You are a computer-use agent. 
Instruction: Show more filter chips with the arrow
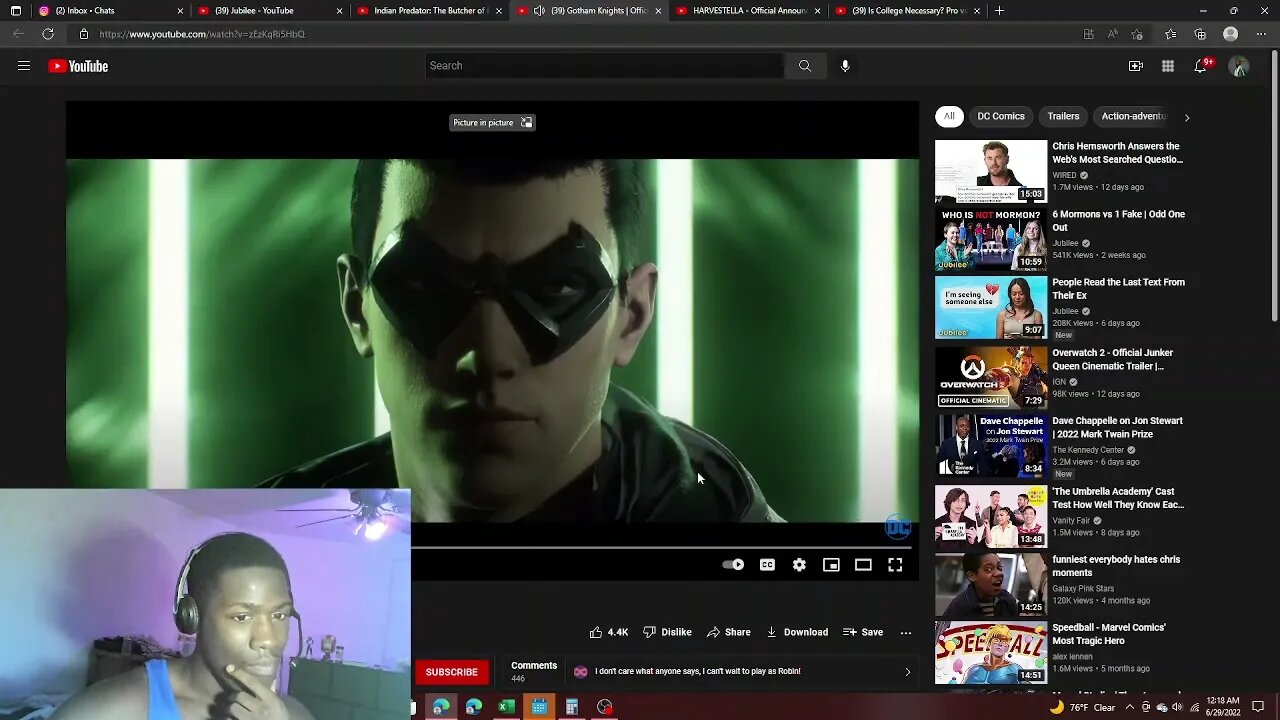point(1187,117)
